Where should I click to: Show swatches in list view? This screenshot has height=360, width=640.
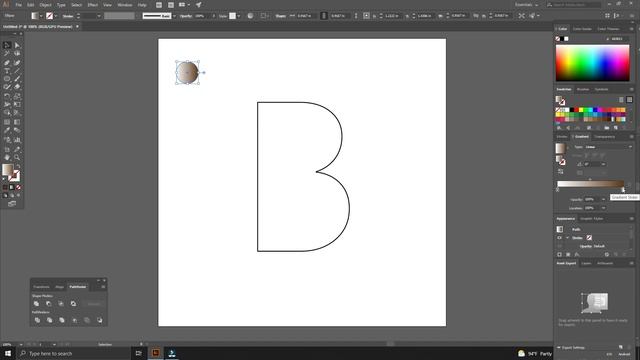(621, 100)
